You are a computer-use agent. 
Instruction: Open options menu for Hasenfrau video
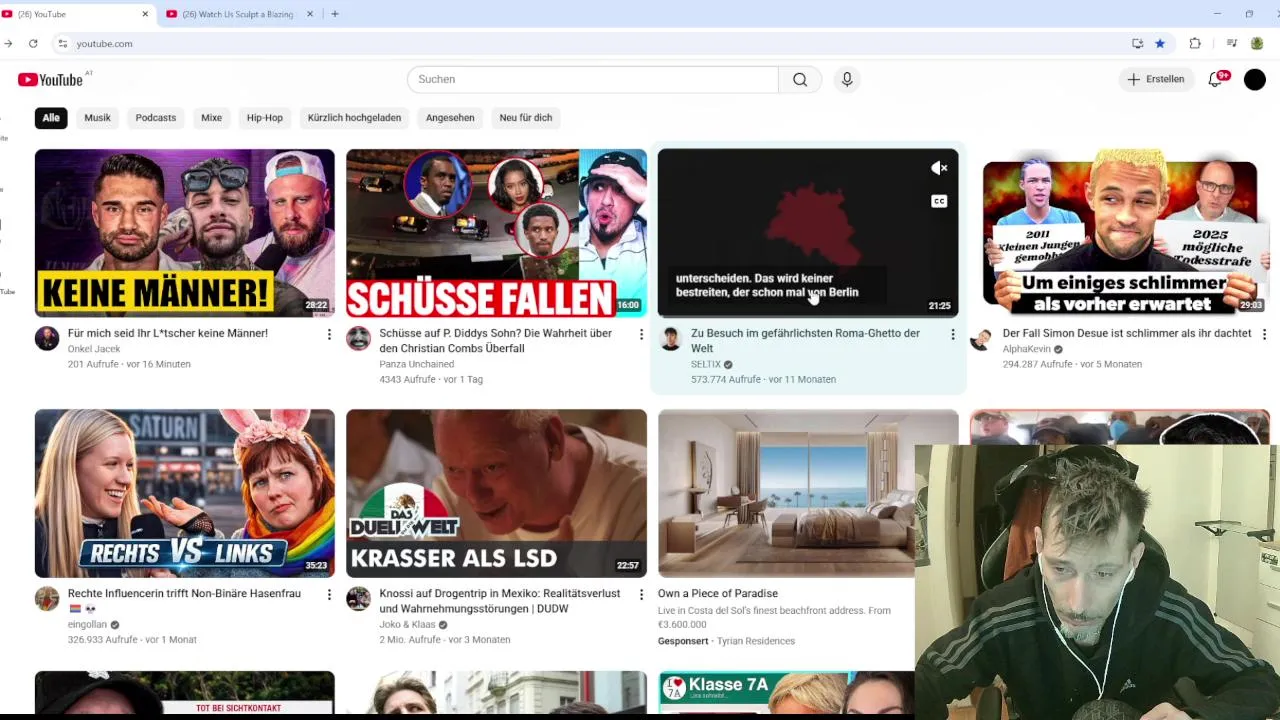tap(329, 594)
